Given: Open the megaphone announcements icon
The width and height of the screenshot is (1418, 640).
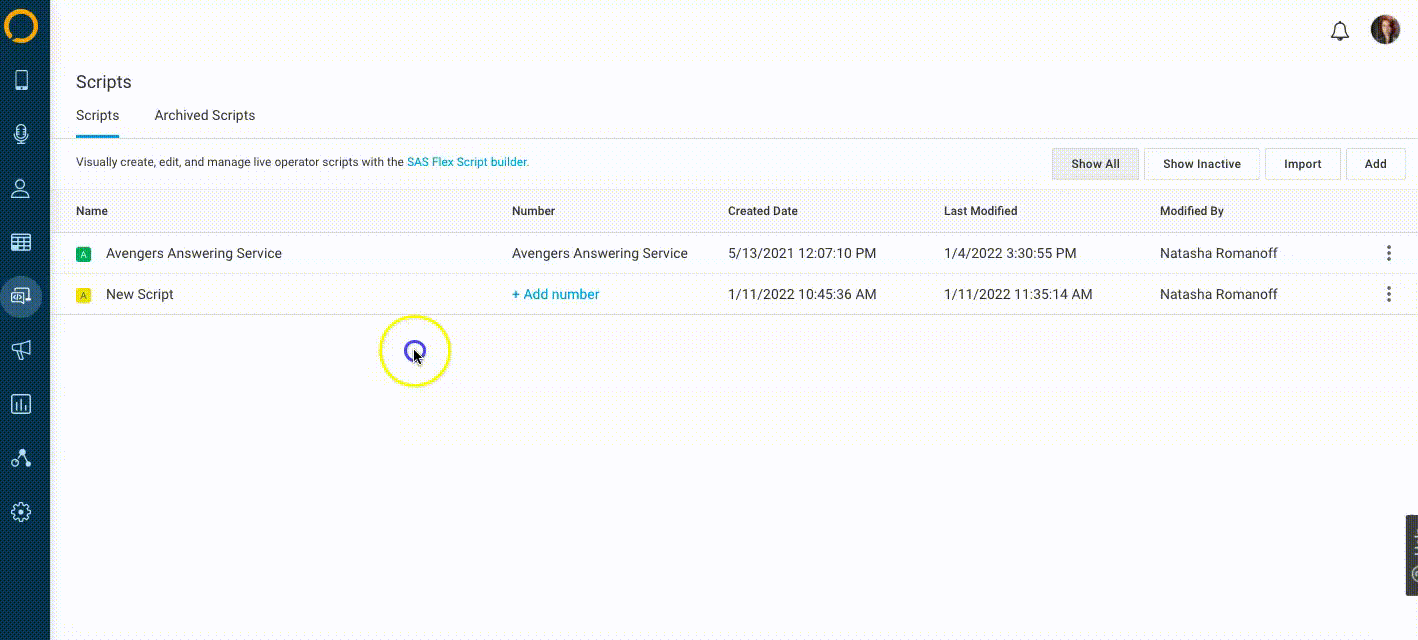Looking at the screenshot, I should (x=21, y=350).
